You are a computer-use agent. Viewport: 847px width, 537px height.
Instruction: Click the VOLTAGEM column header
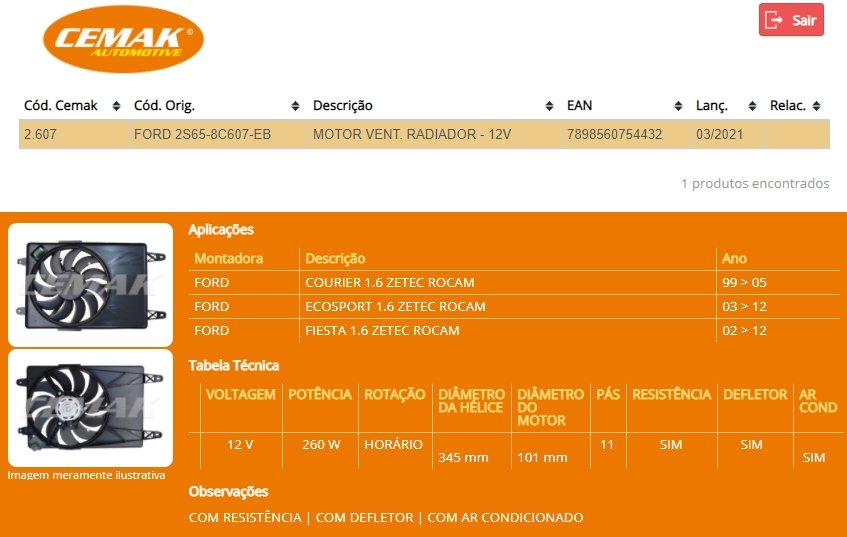coord(240,394)
